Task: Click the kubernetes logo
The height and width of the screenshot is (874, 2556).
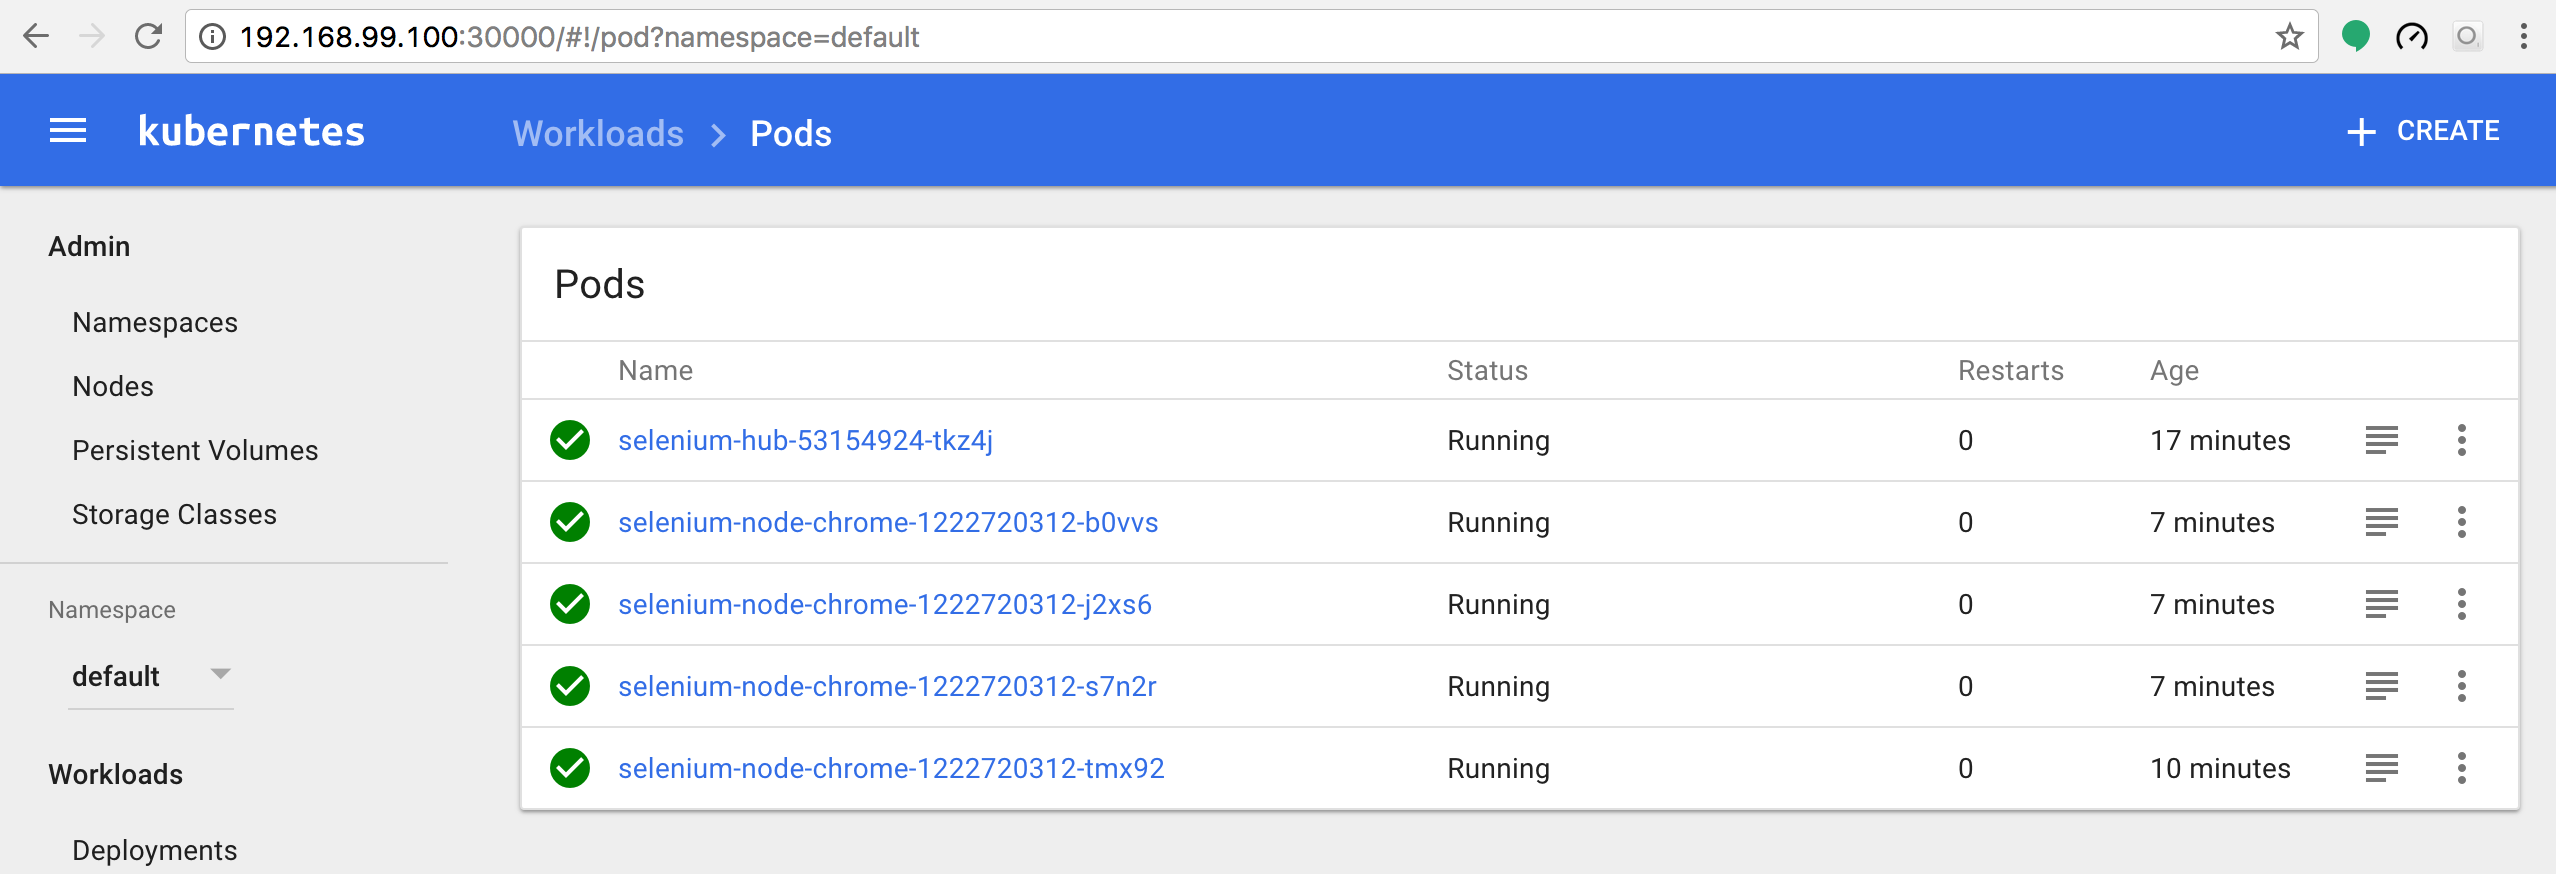Action: point(252,131)
